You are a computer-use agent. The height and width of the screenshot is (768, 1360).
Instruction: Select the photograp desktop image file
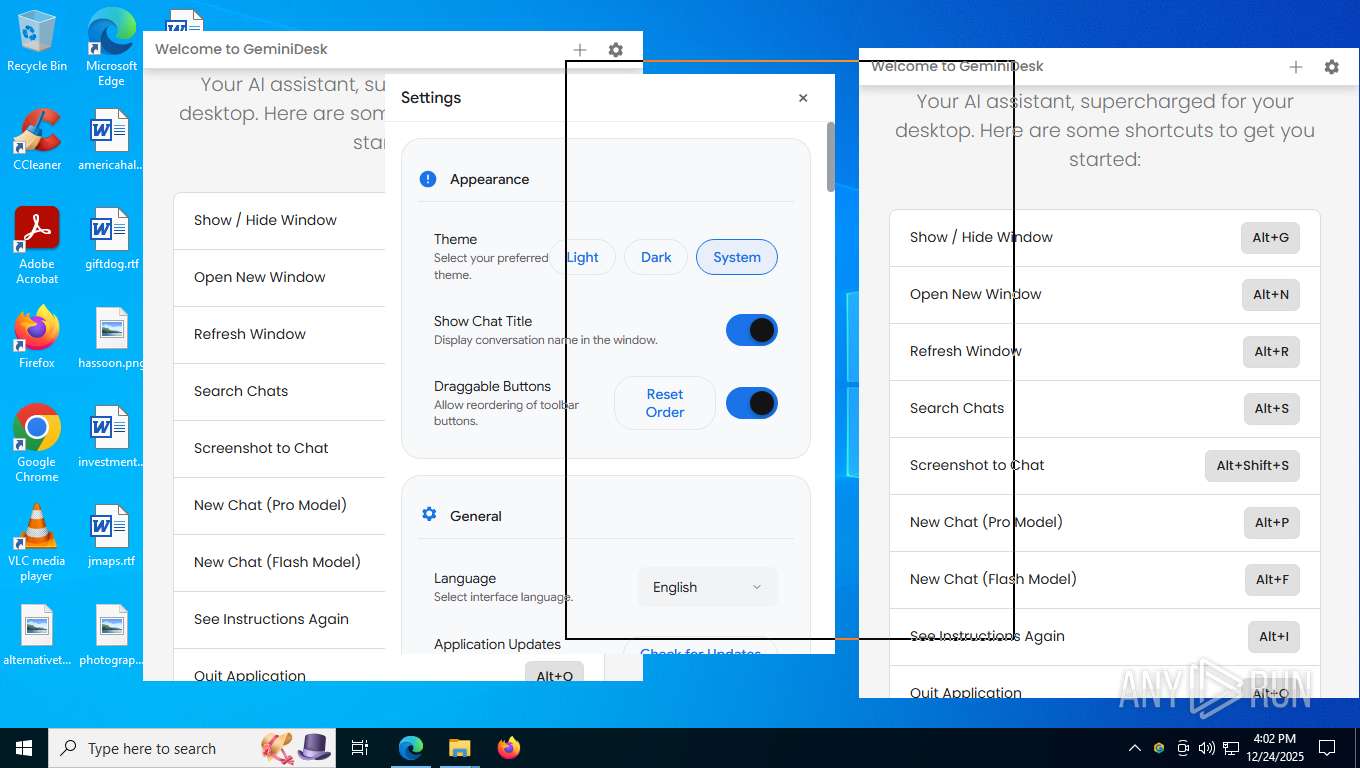pos(111,635)
